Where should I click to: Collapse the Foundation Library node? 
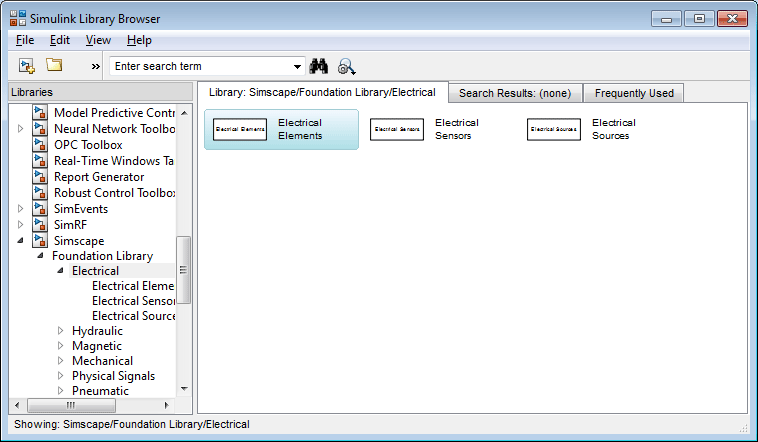[41, 255]
